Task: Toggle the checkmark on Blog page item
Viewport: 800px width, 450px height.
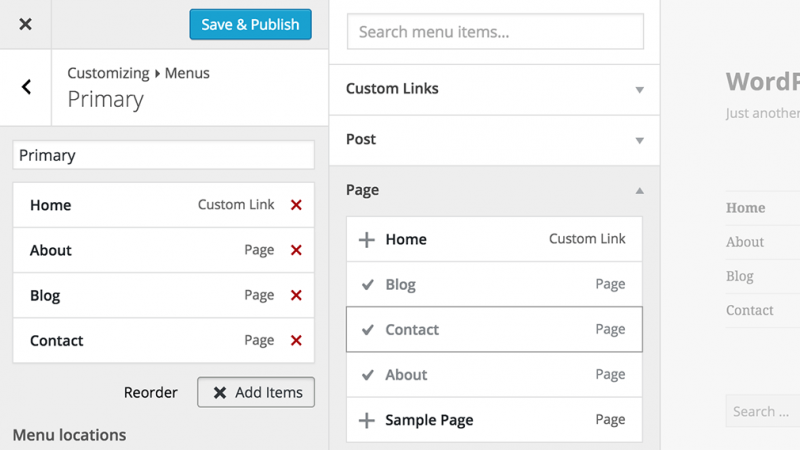Action: pos(367,285)
